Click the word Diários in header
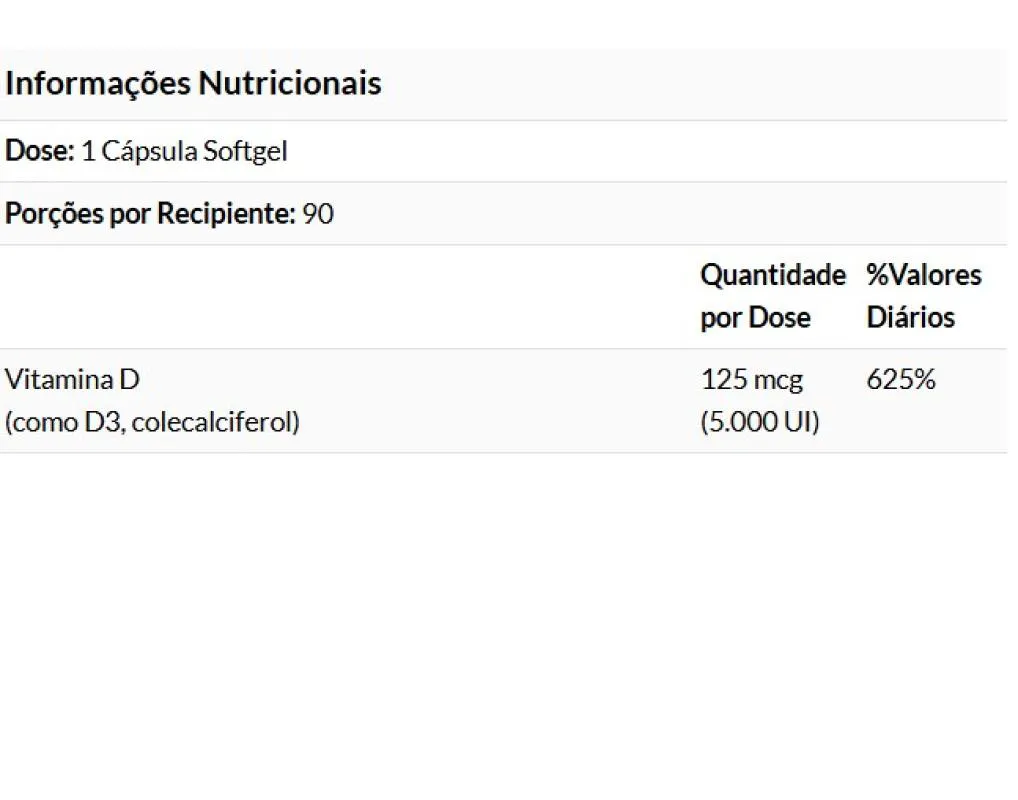The width and height of the screenshot is (1018, 800). point(911,318)
